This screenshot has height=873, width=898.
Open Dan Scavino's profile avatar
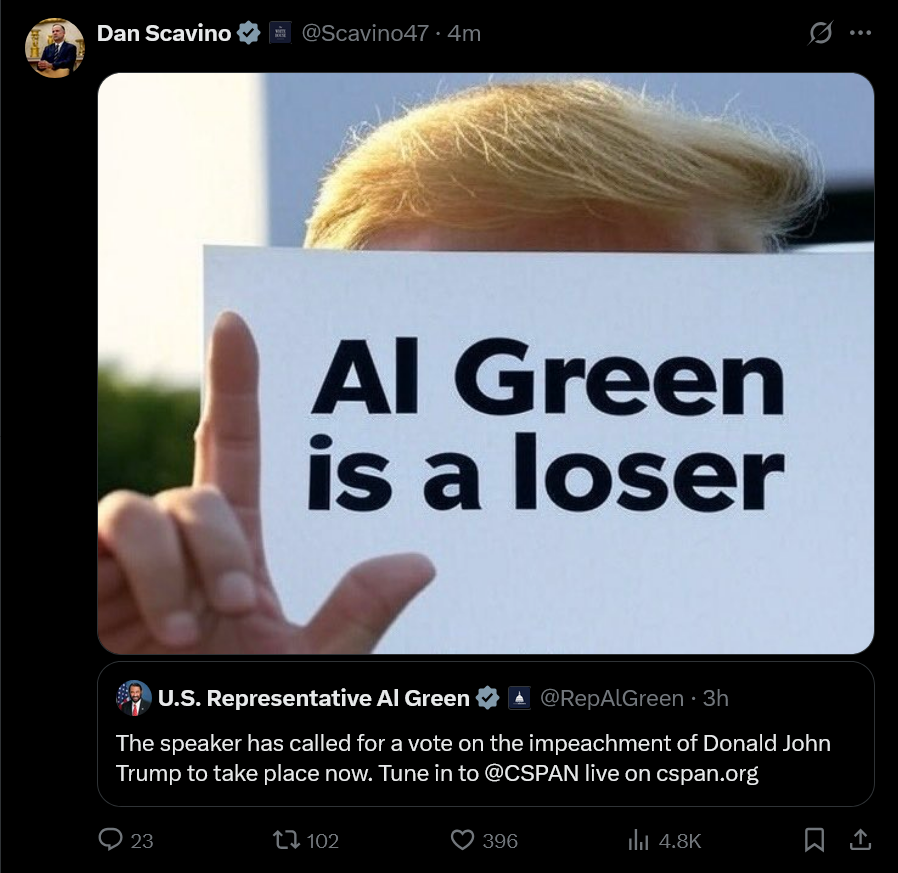click(54, 48)
